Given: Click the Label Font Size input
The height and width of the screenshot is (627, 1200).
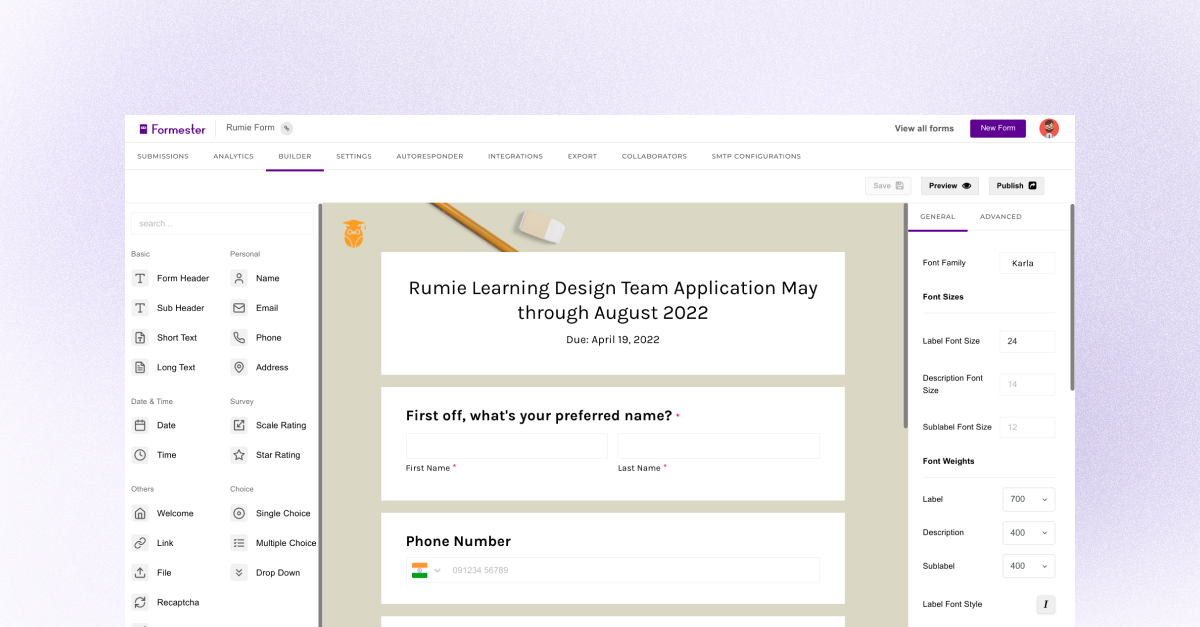Looking at the screenshot, I should point(1027,341).
